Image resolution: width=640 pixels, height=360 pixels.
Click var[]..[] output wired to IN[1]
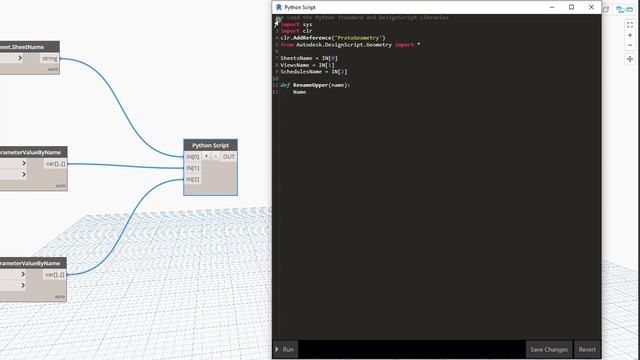[x=55, y=164]
